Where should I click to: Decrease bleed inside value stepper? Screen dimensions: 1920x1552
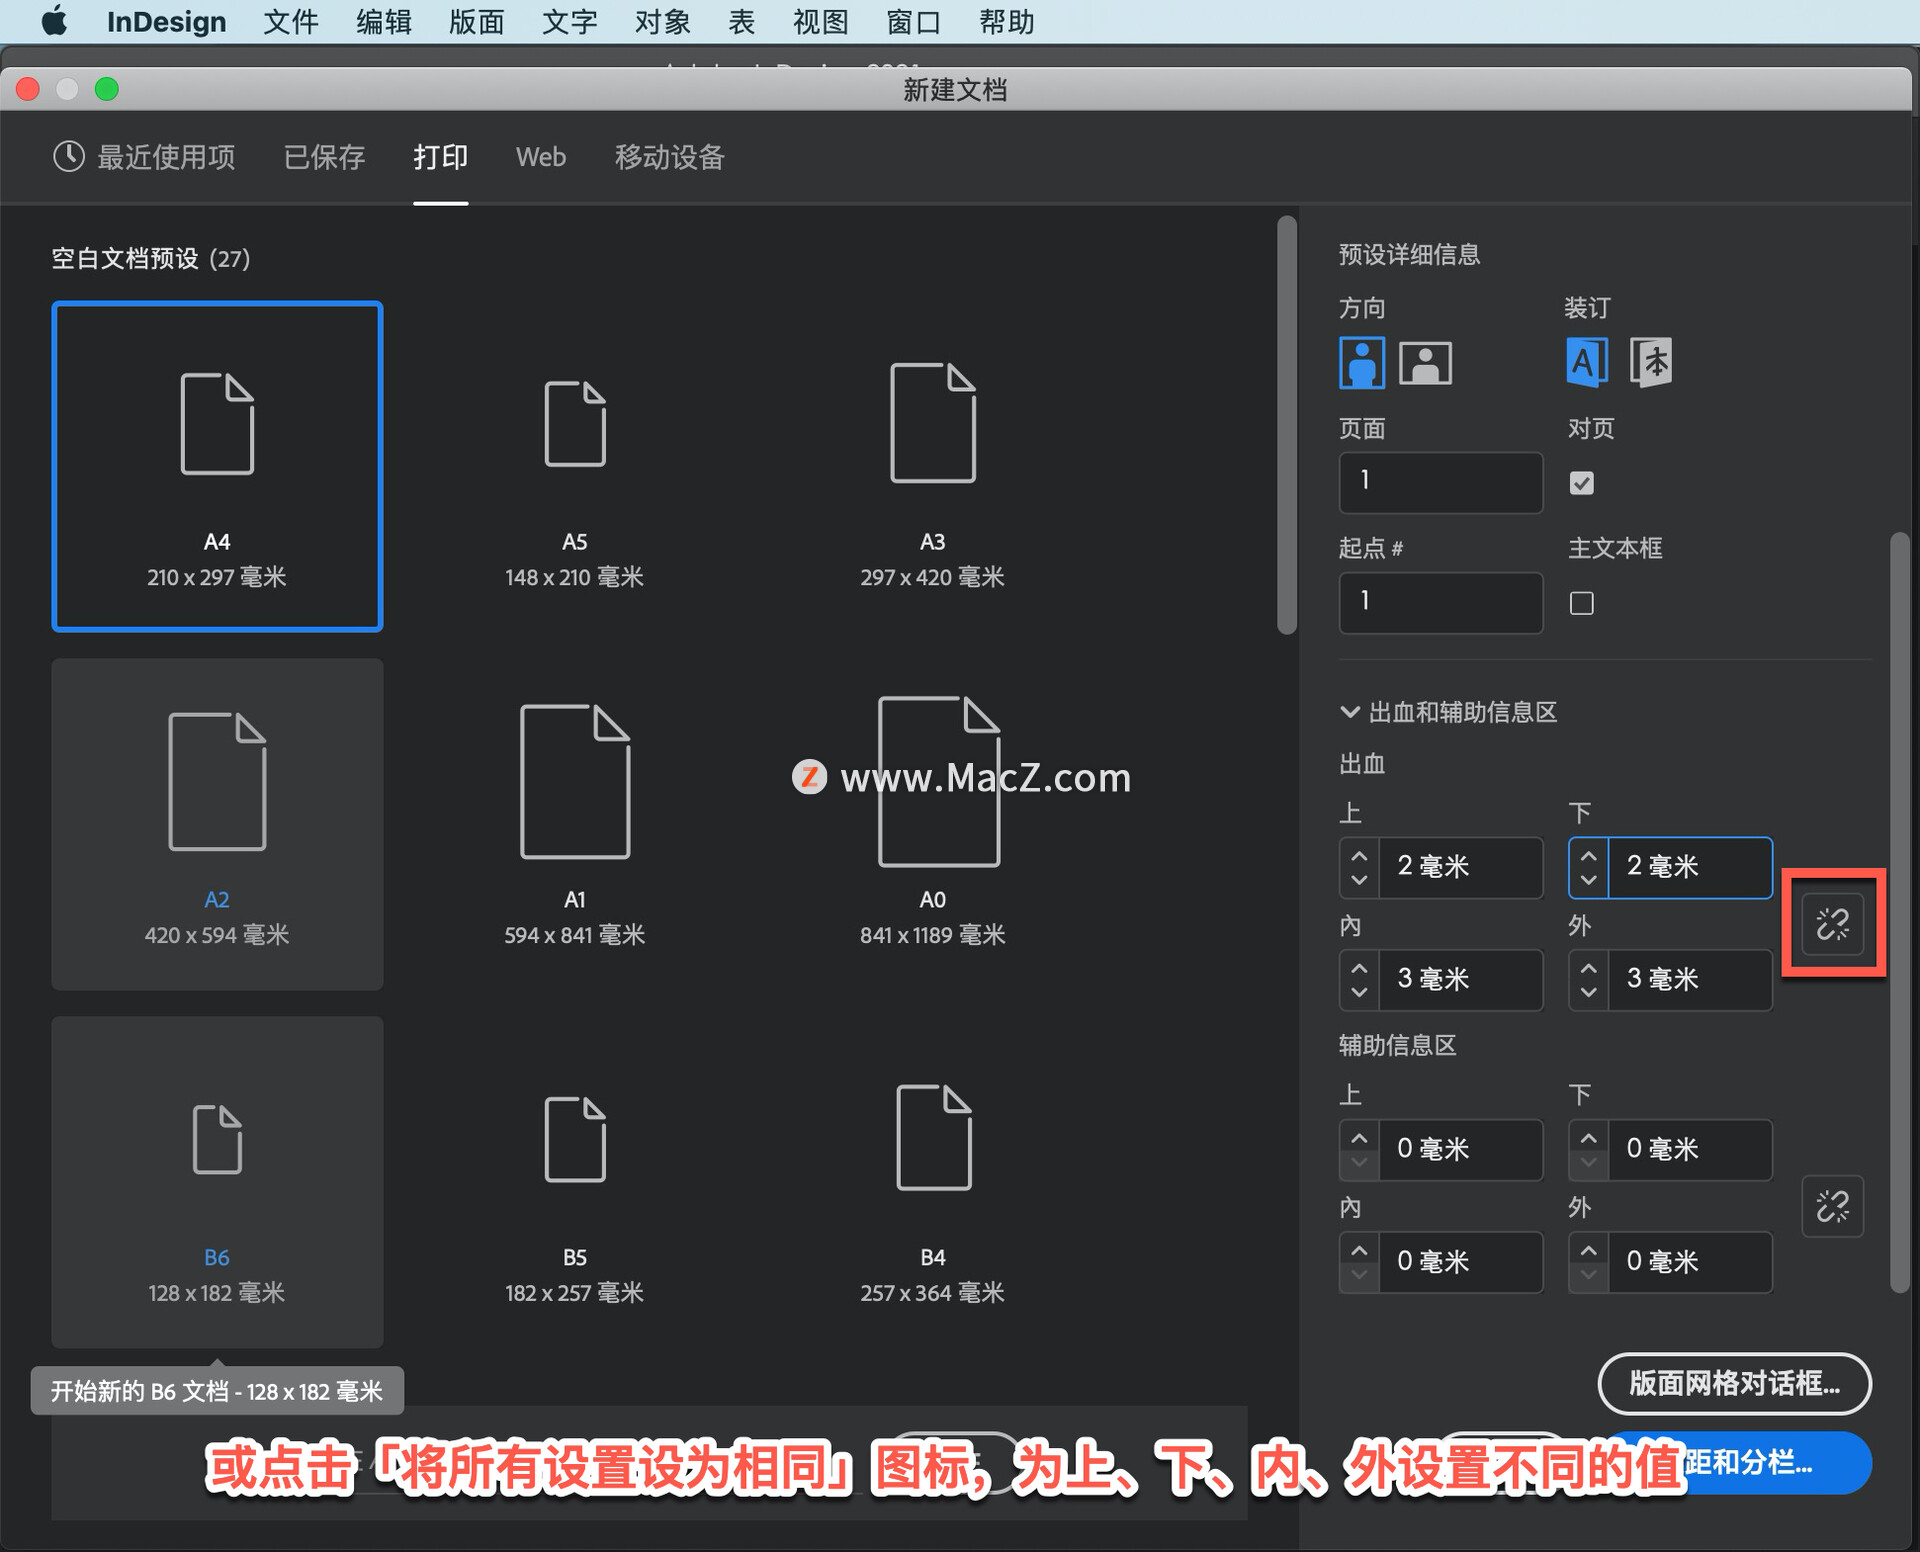click(x=1359, y=992)
